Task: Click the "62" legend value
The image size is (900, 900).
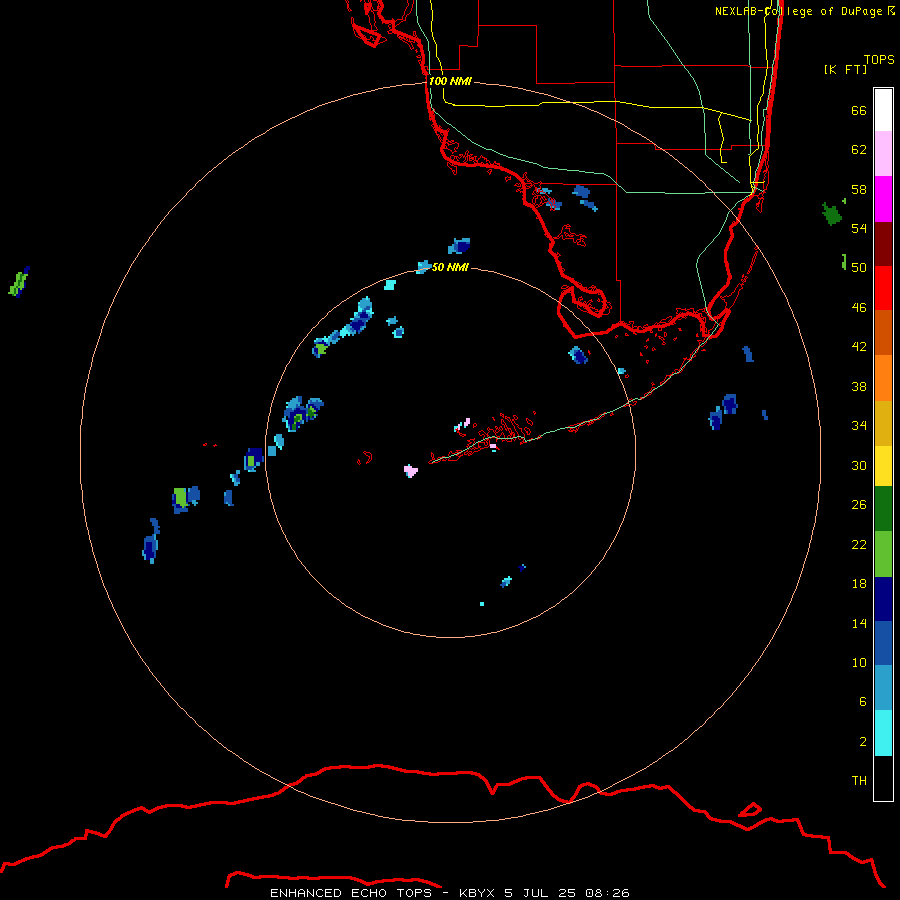Action: coord(859,150)
